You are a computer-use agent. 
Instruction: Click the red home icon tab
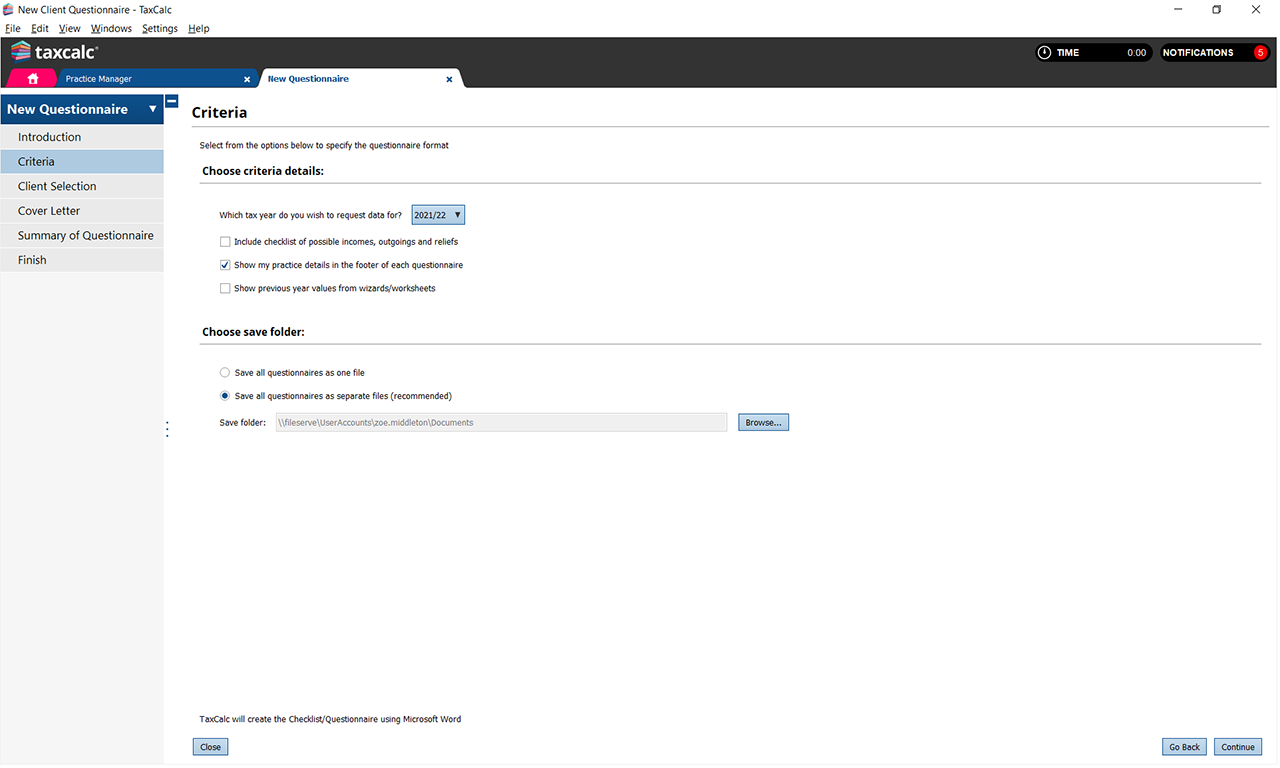pos(33,78)
